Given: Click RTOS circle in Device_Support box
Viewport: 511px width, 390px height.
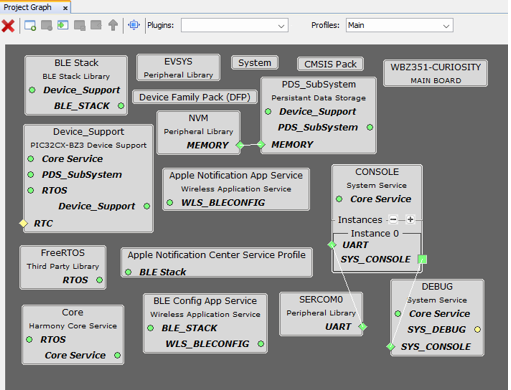Looking at the screenshot, I should (x=31, y=190).
